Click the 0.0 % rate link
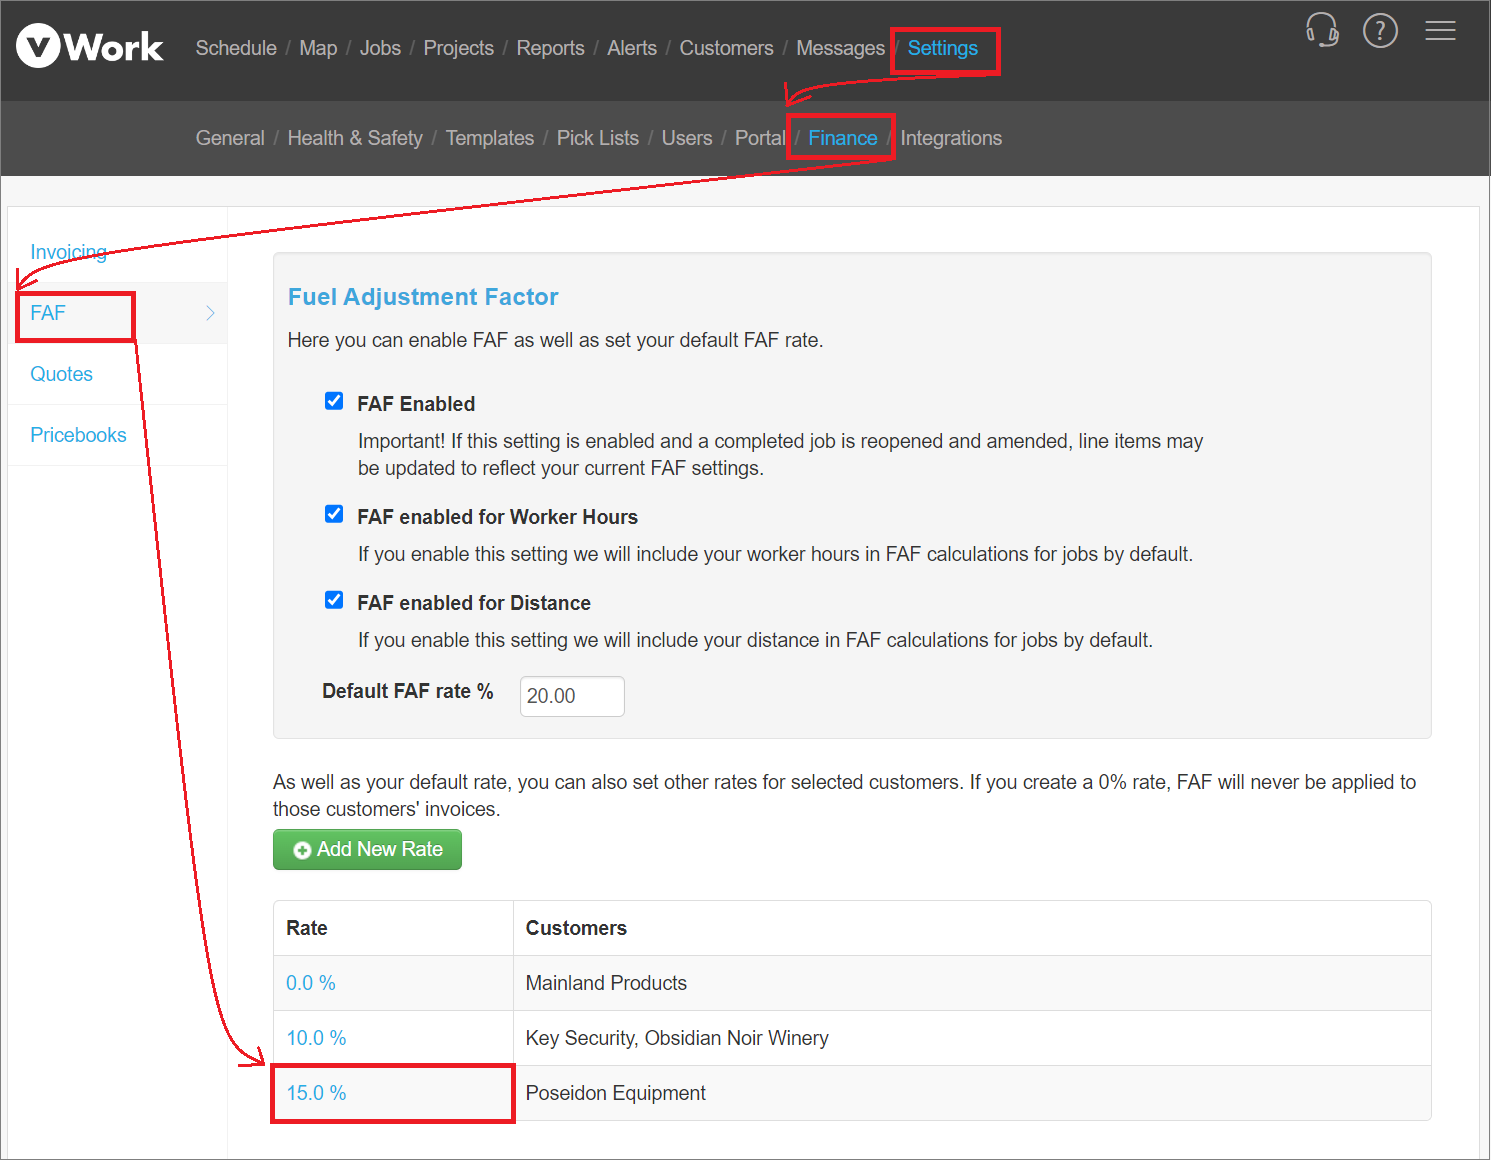The width and height of the screenshot is (1491, 1160). coord(310,982)
